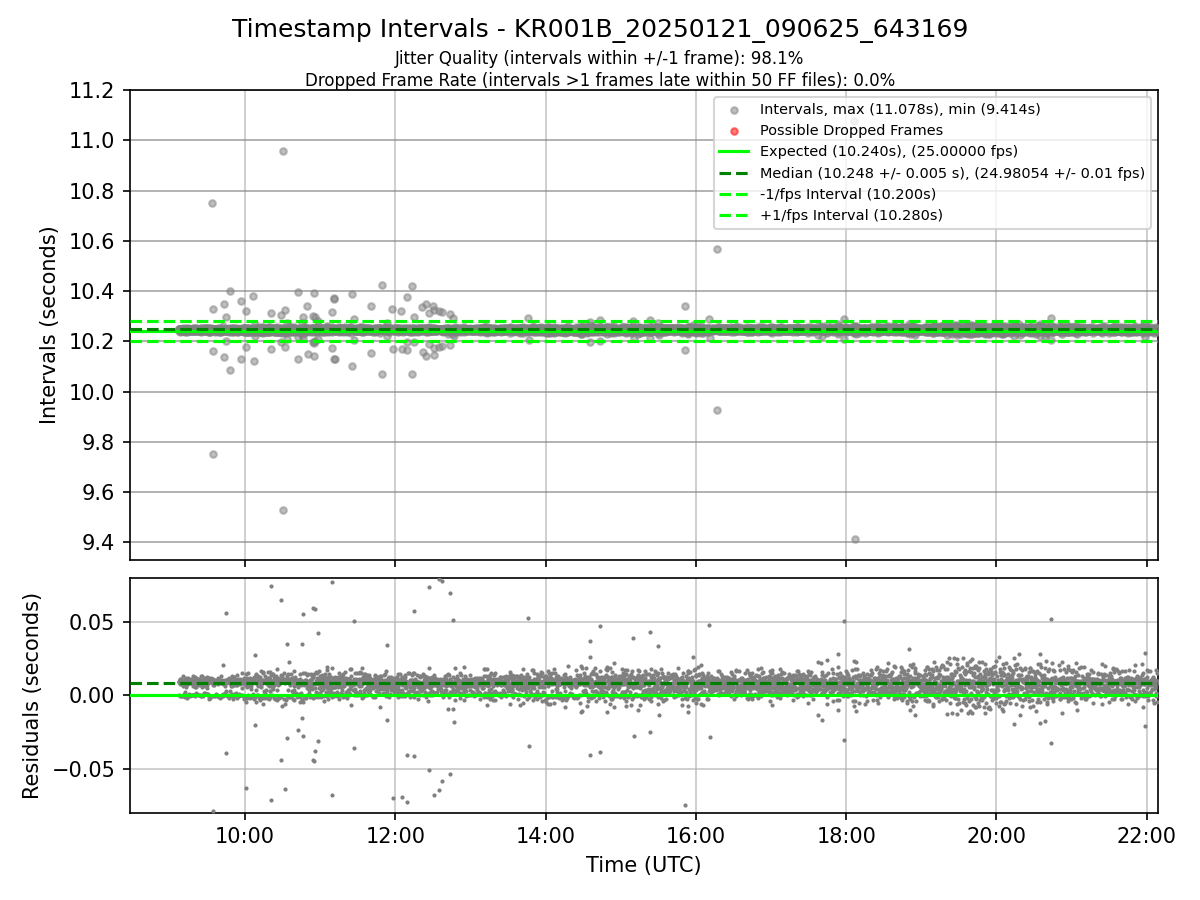Click the red dot marker in the legend
This screenshot has width=1200, height=900.
coord(735,131)
